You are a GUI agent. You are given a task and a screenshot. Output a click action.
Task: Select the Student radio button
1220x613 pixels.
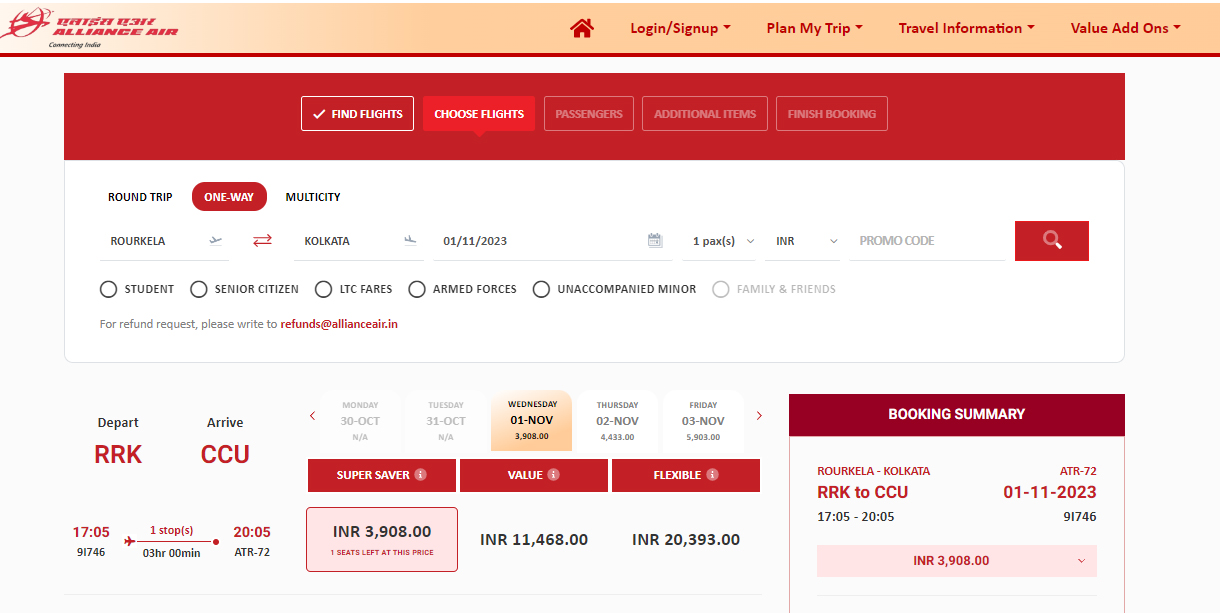click(x=109, y=289)
